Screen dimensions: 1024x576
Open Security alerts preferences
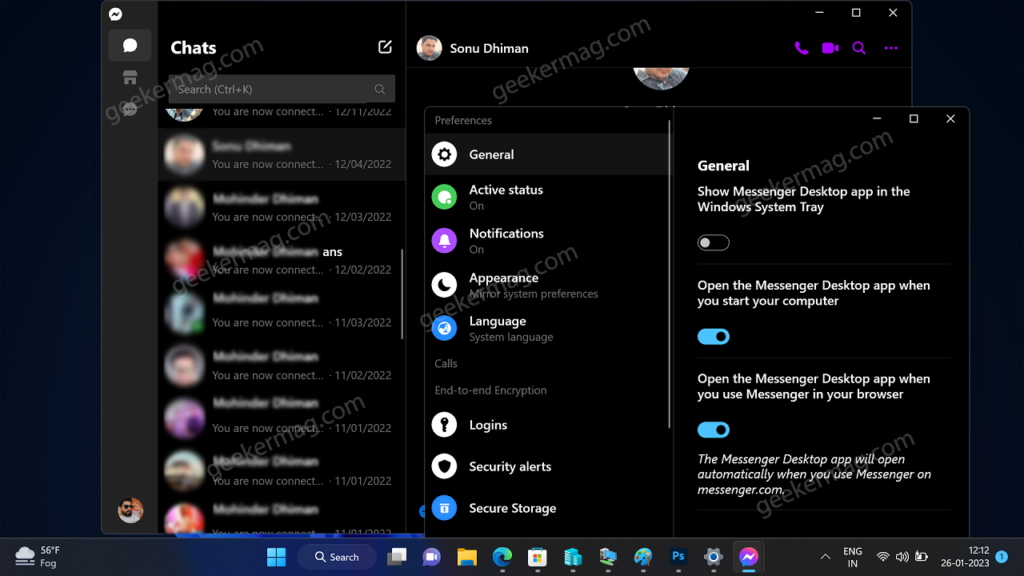pos(547,467)
